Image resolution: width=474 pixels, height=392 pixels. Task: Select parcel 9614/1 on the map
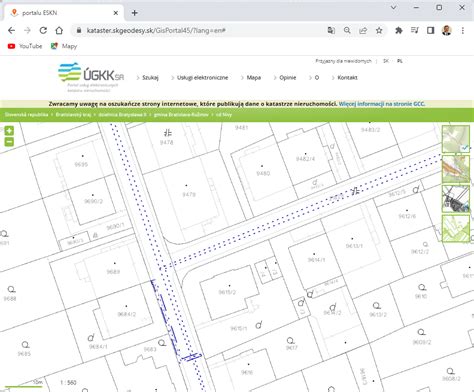[x=316, y=260]
